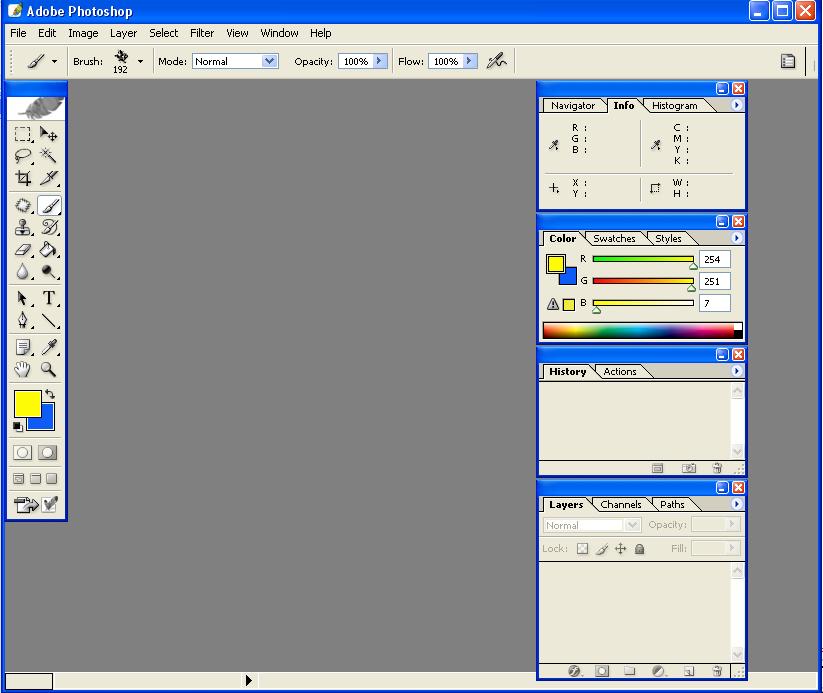Switch to the Navigator tab
823x693 pixels.
tap(573, 106)
